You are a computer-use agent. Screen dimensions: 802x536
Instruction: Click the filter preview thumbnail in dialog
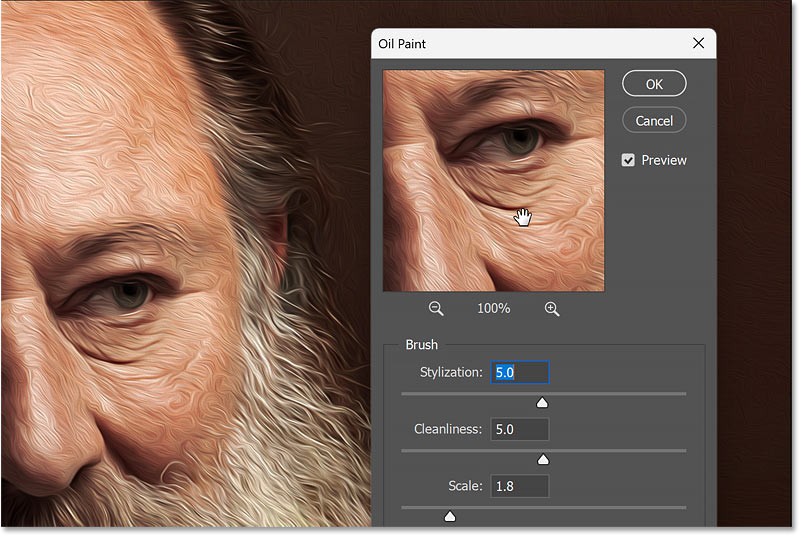tap(493, 180)
